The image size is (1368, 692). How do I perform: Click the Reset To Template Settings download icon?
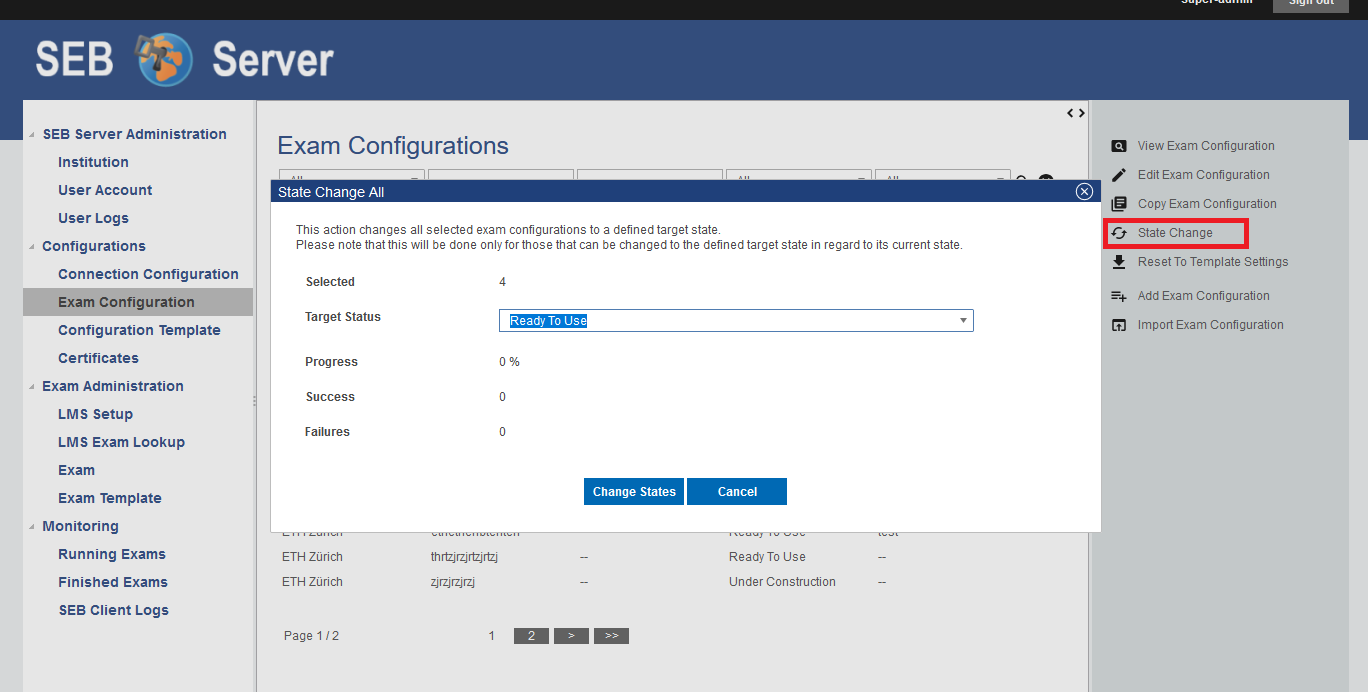click(1119, 262)
